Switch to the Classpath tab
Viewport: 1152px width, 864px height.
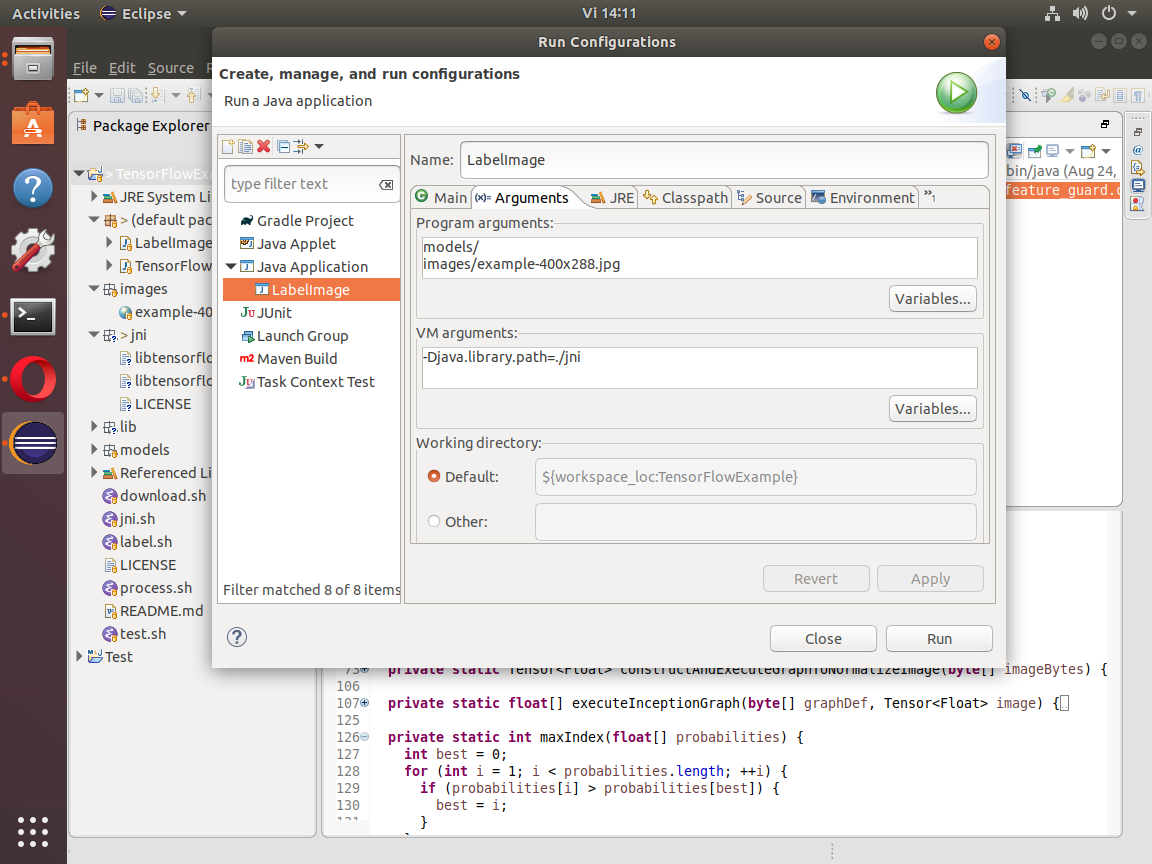point(686,198)
